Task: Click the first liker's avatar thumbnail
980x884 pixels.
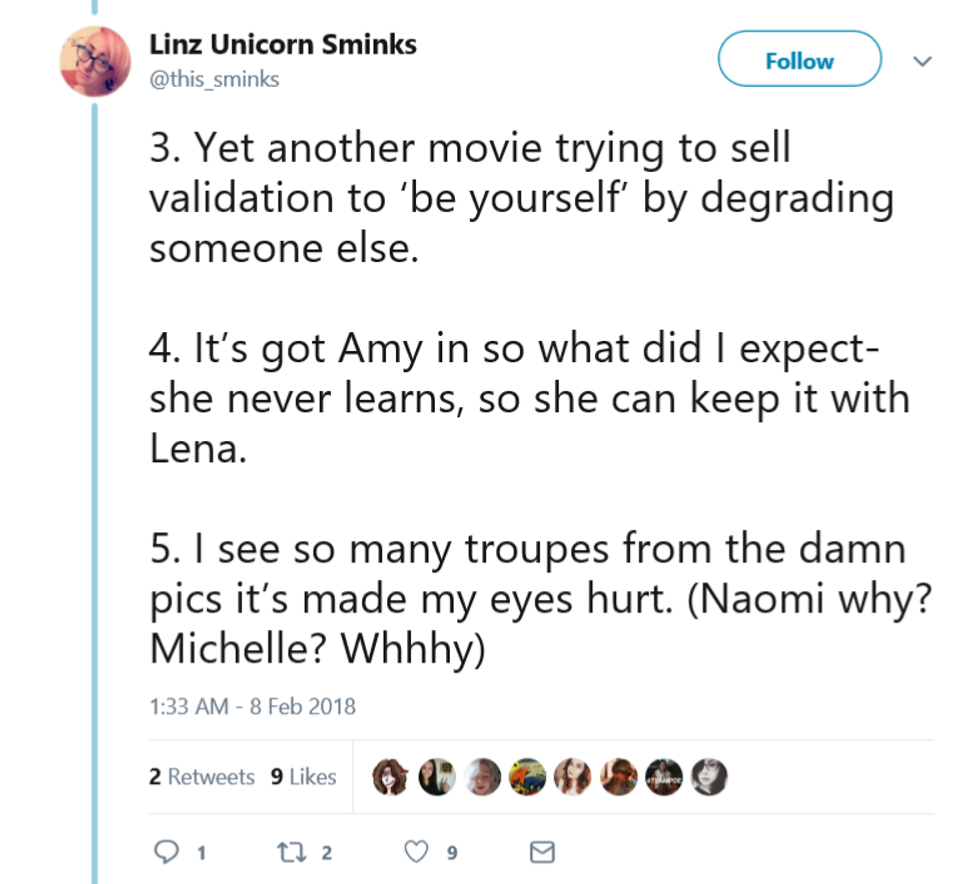Action: coord(388,776)
